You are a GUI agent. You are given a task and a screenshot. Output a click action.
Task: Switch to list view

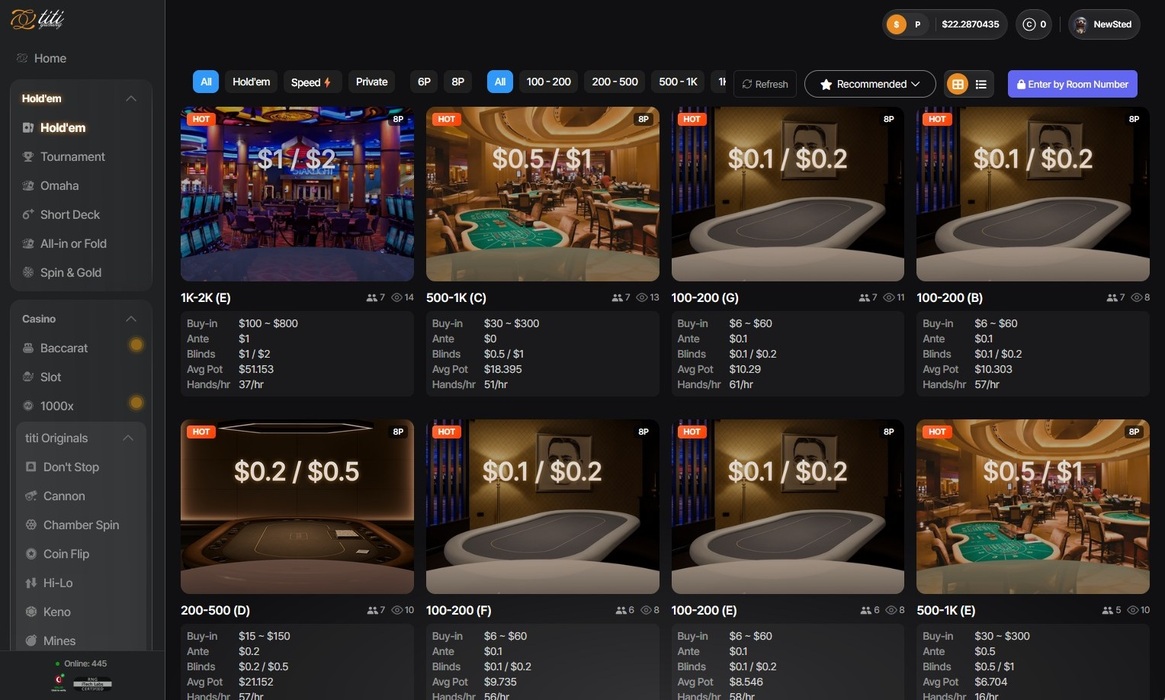(981, 84)
